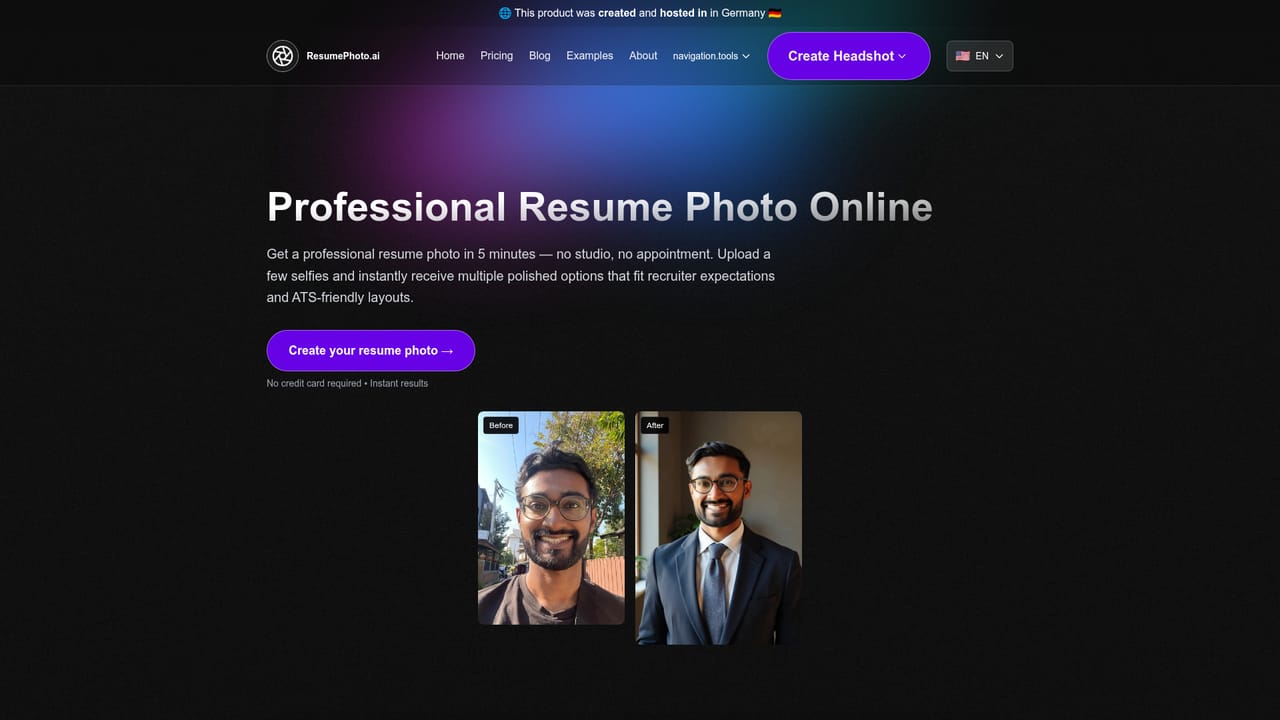Image resolution: width=1280 pixels, height=720 pixels.
Task: Click the Professional Resume Photo Online heading
Action: [x=600, y=207]
